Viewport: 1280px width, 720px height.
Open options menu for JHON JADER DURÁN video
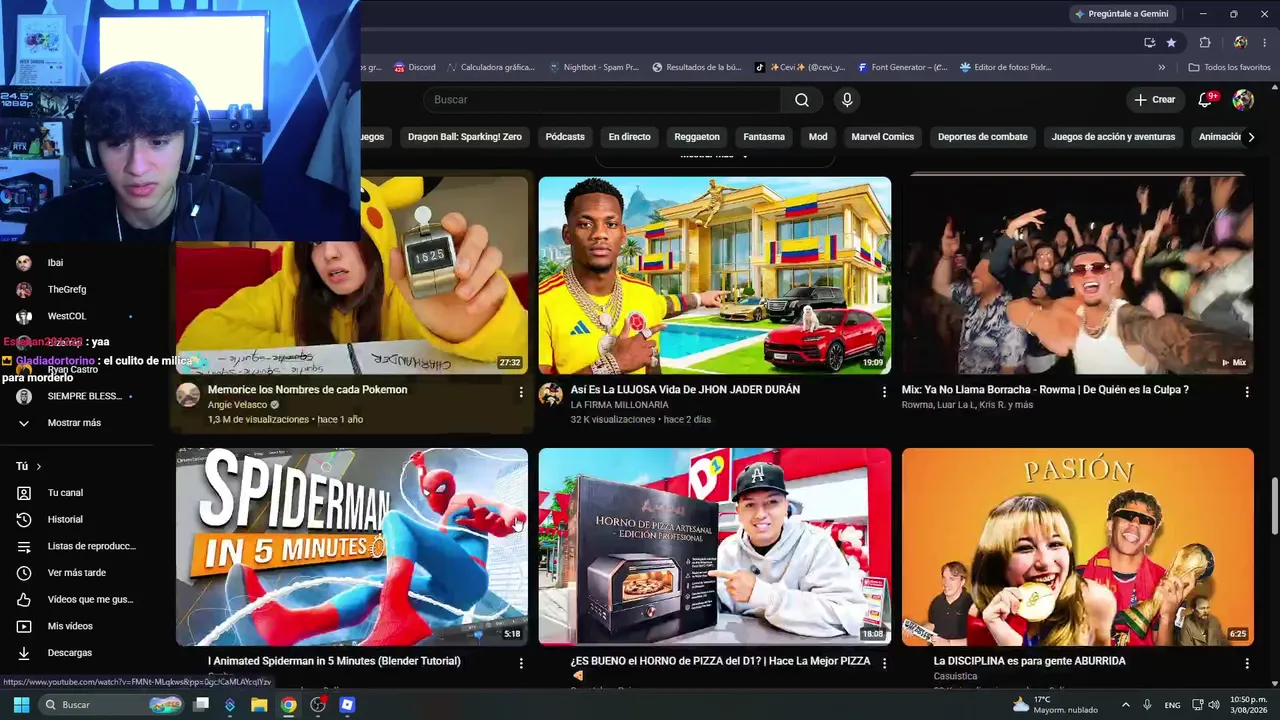click(x=884, y=393)
